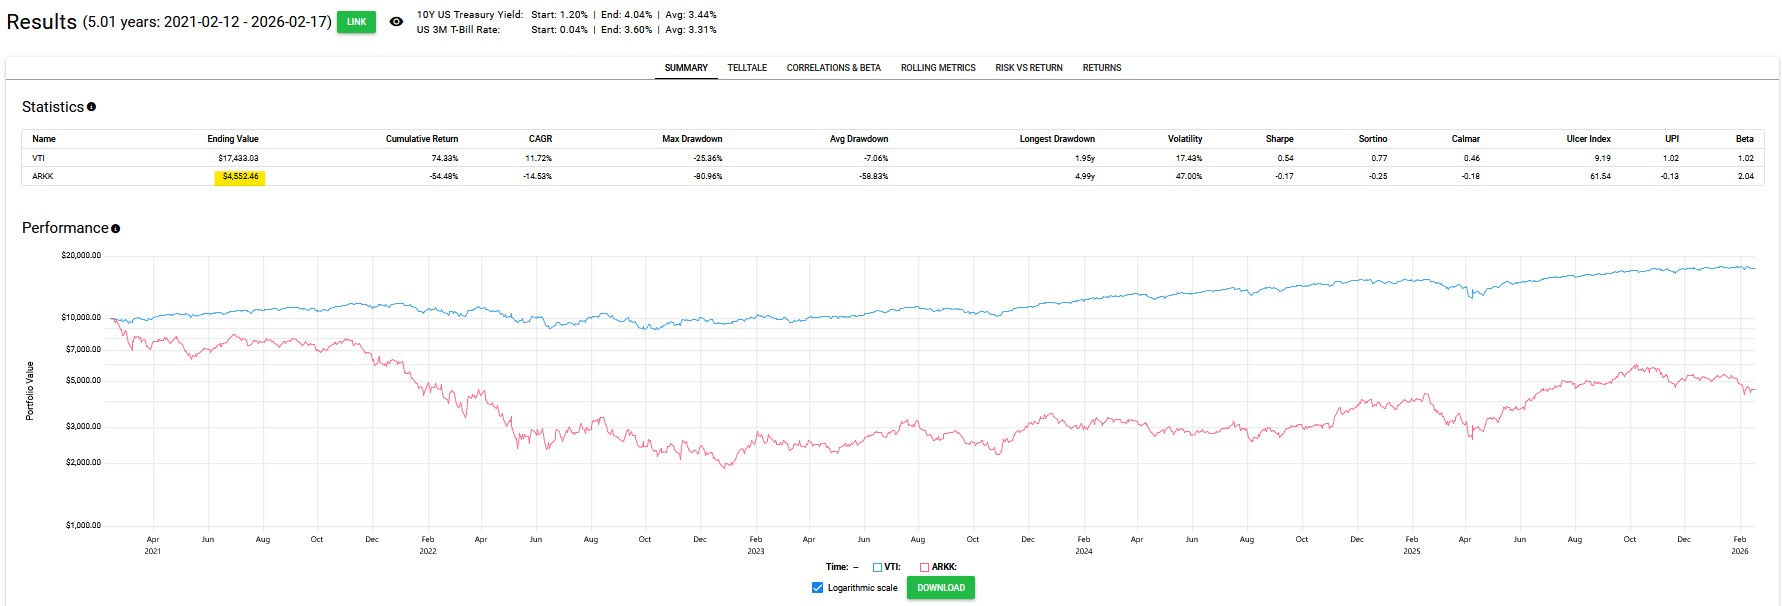Click VTI volatility value 17.43%

[x=1189, y=158]
